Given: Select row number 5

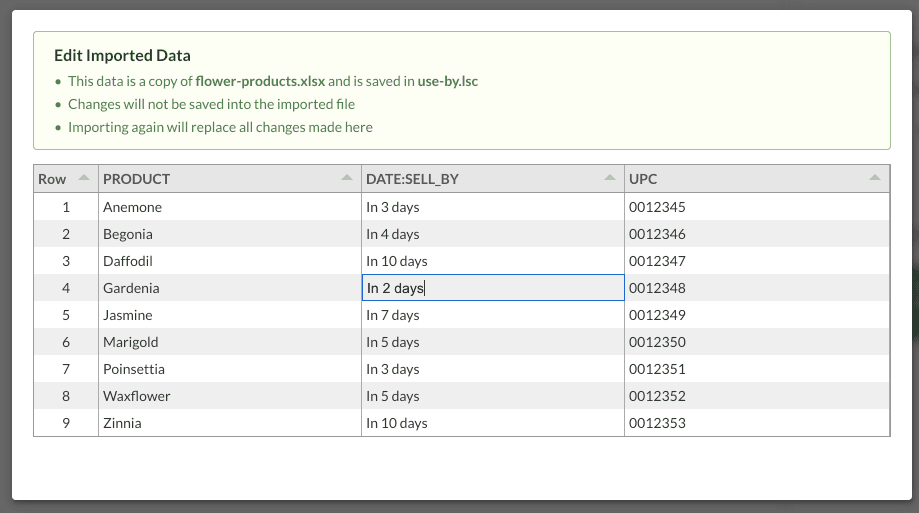Looking at the screenshot, I should [x=66, y=315].
